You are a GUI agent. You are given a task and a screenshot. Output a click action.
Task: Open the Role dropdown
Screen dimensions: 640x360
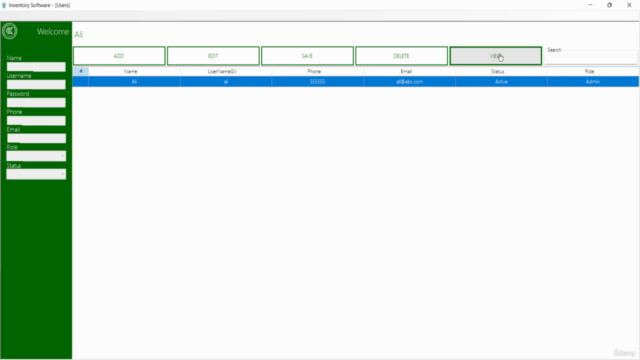tap(36, 156)
